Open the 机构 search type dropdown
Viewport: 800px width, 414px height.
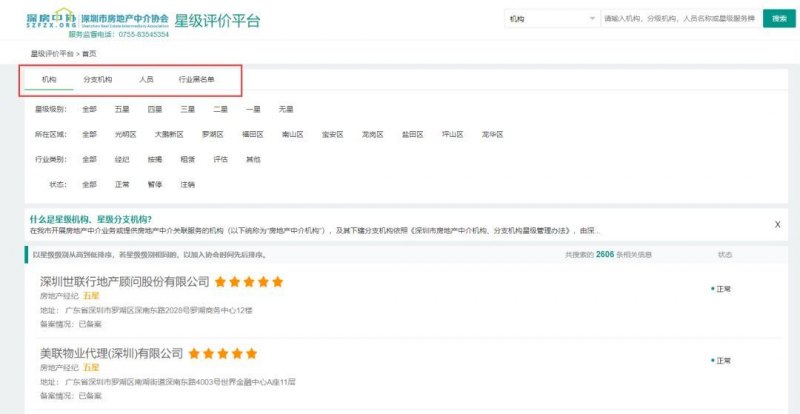(552, 19)
